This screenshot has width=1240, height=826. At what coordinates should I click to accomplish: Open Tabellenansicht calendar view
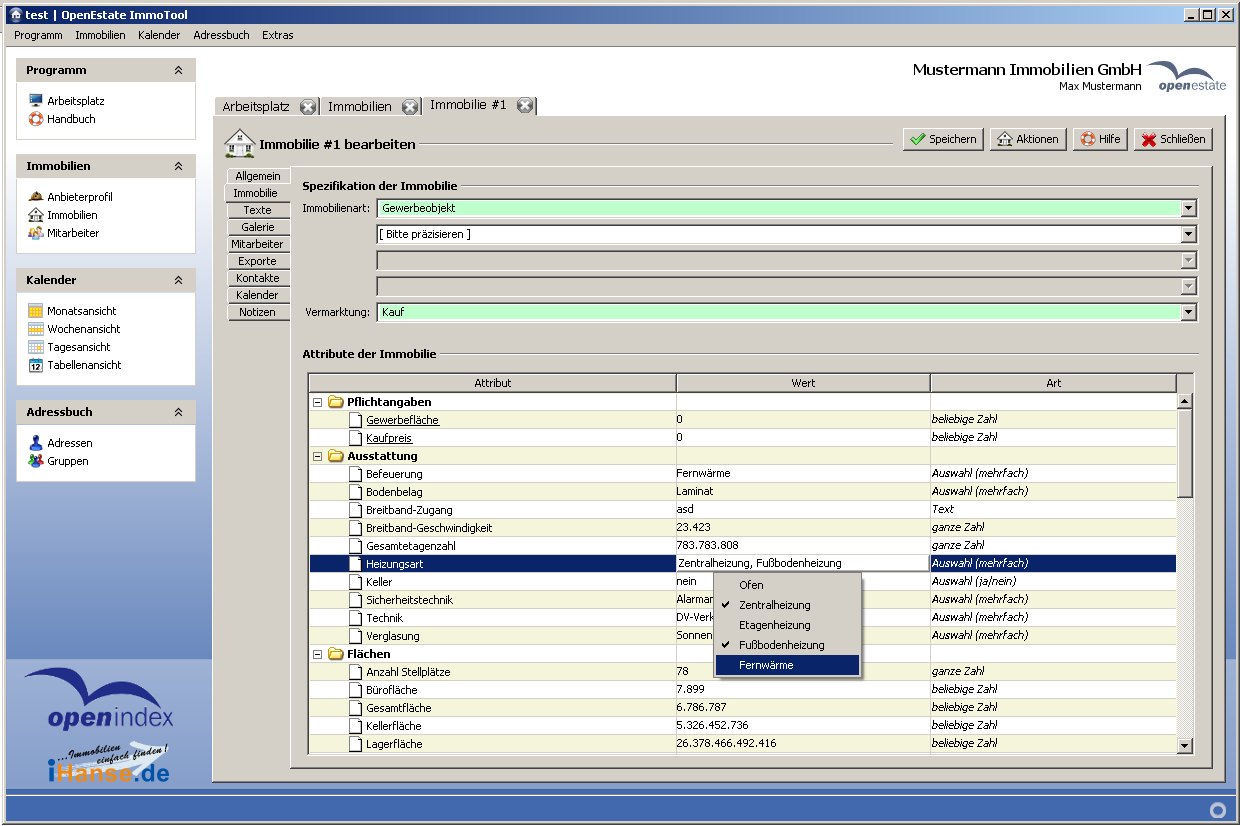(83, 365)
